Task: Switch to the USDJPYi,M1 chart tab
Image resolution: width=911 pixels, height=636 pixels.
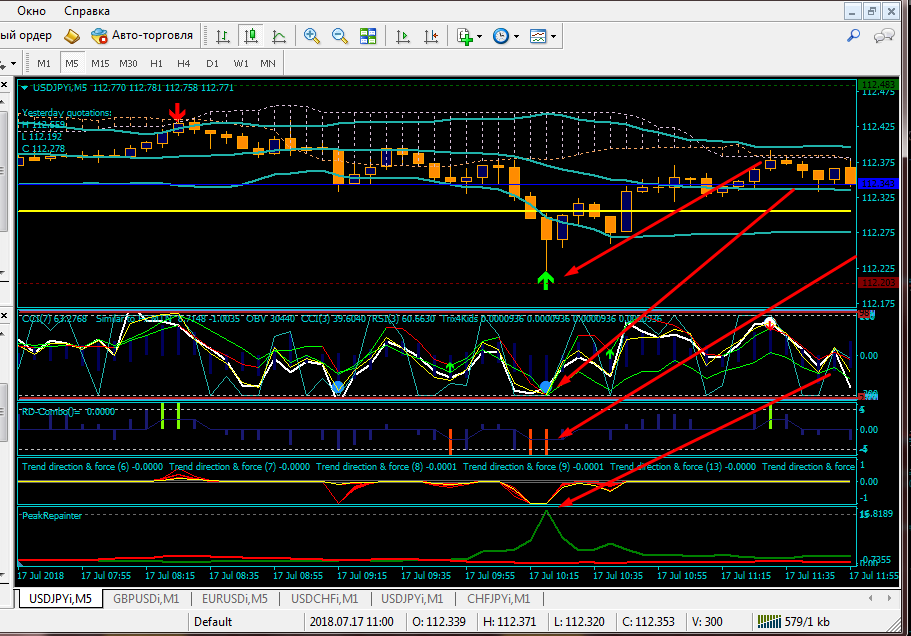Action: coord(412,598)
